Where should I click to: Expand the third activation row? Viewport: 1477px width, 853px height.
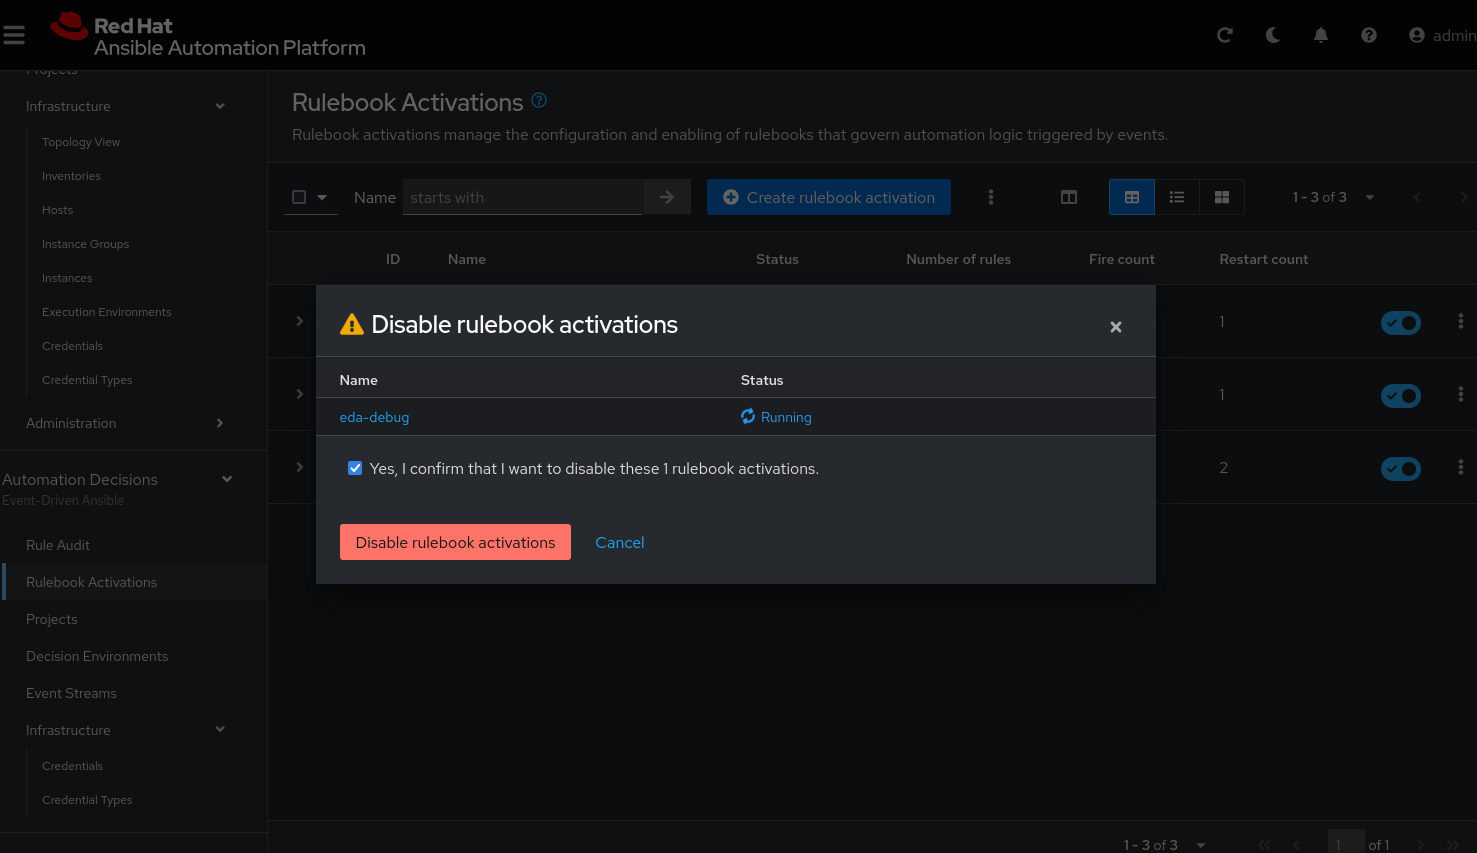pos(299,467)
